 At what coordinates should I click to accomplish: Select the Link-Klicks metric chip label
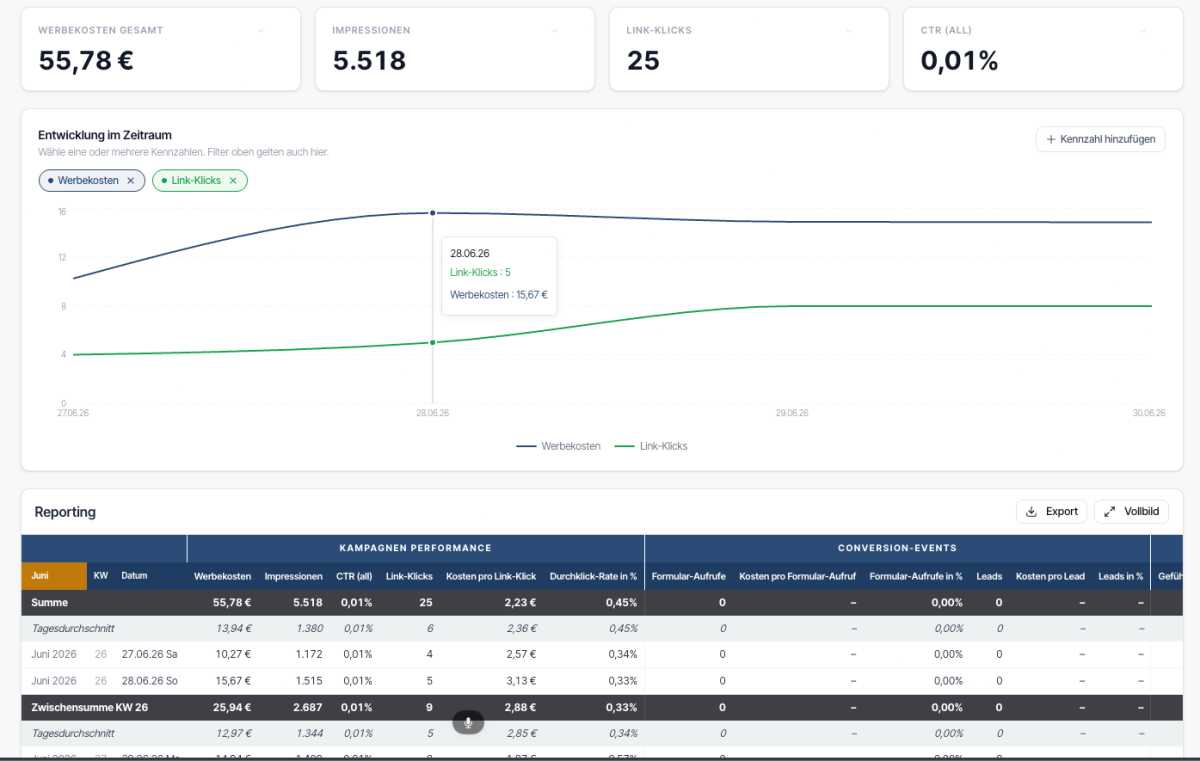point(196,181)
